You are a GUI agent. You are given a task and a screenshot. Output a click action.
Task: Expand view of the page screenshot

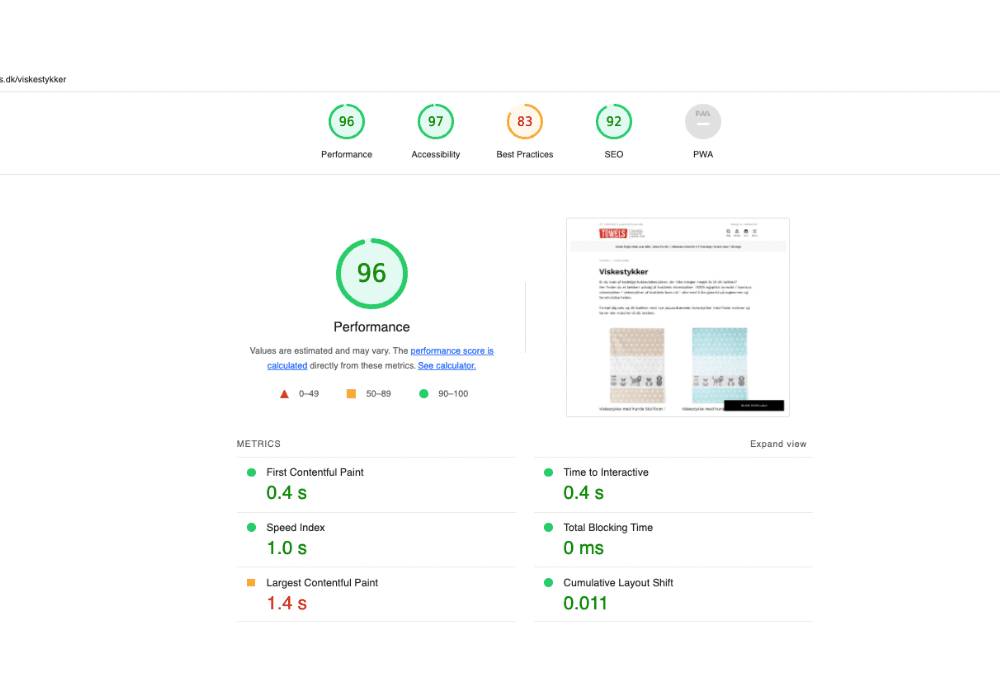pyautogui.click(x=778, y=443)
